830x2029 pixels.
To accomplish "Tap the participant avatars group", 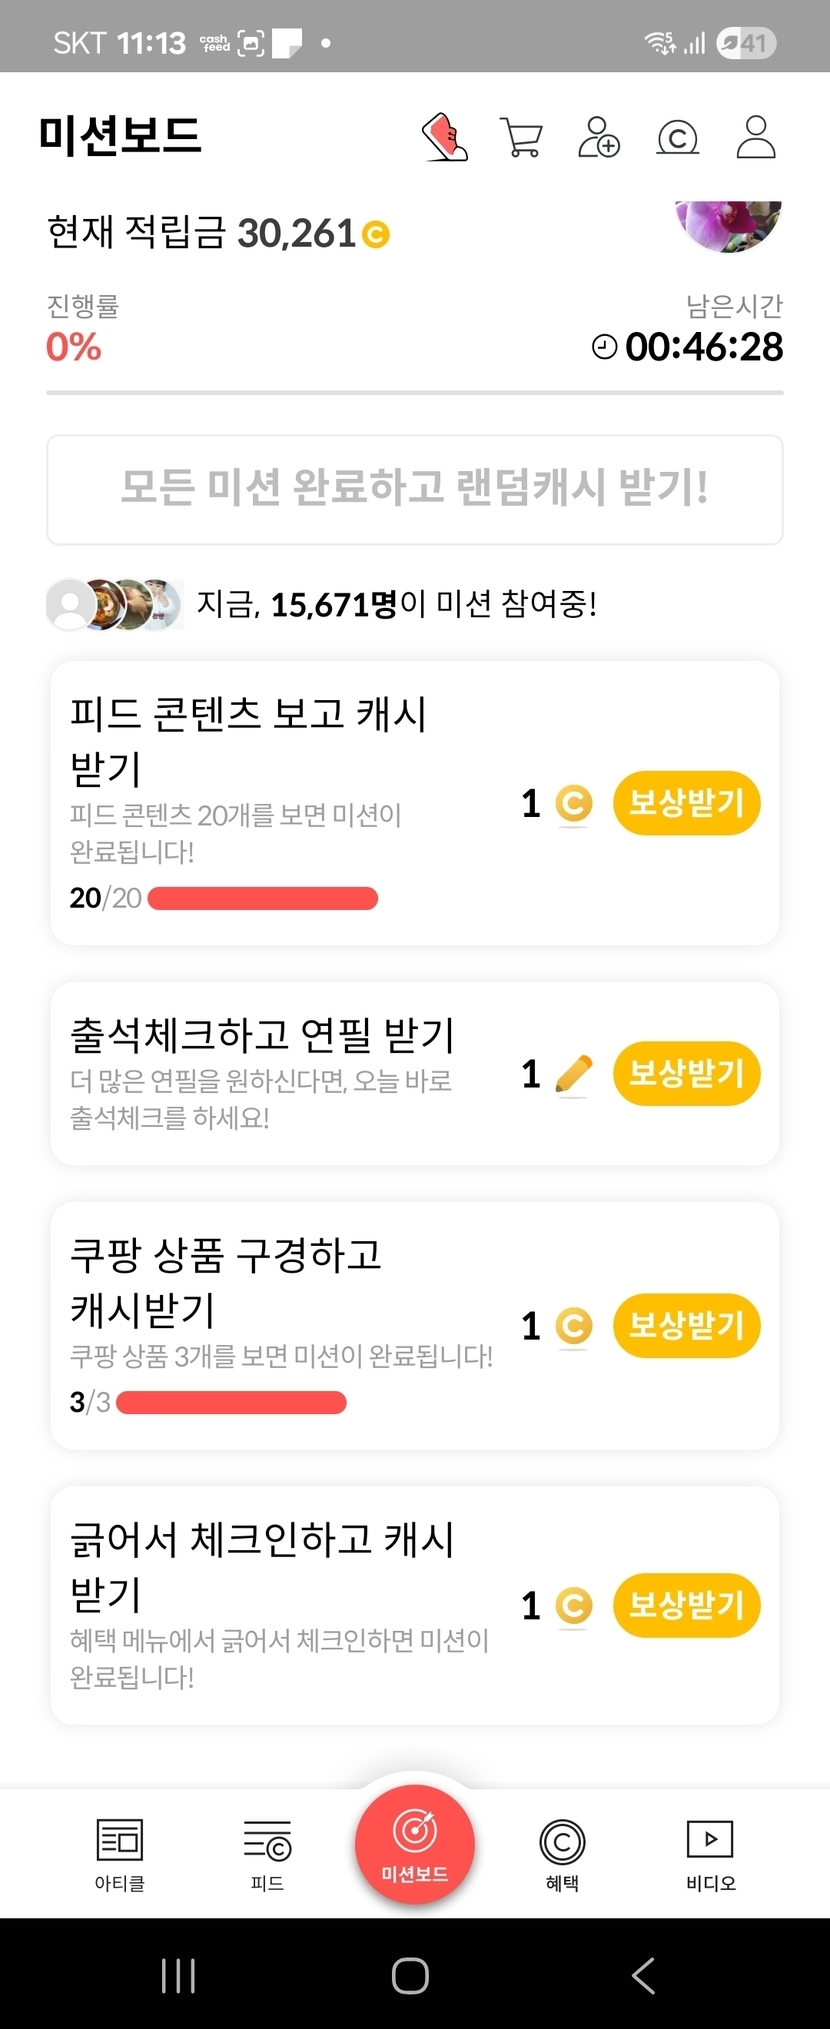I will (115, 604).
